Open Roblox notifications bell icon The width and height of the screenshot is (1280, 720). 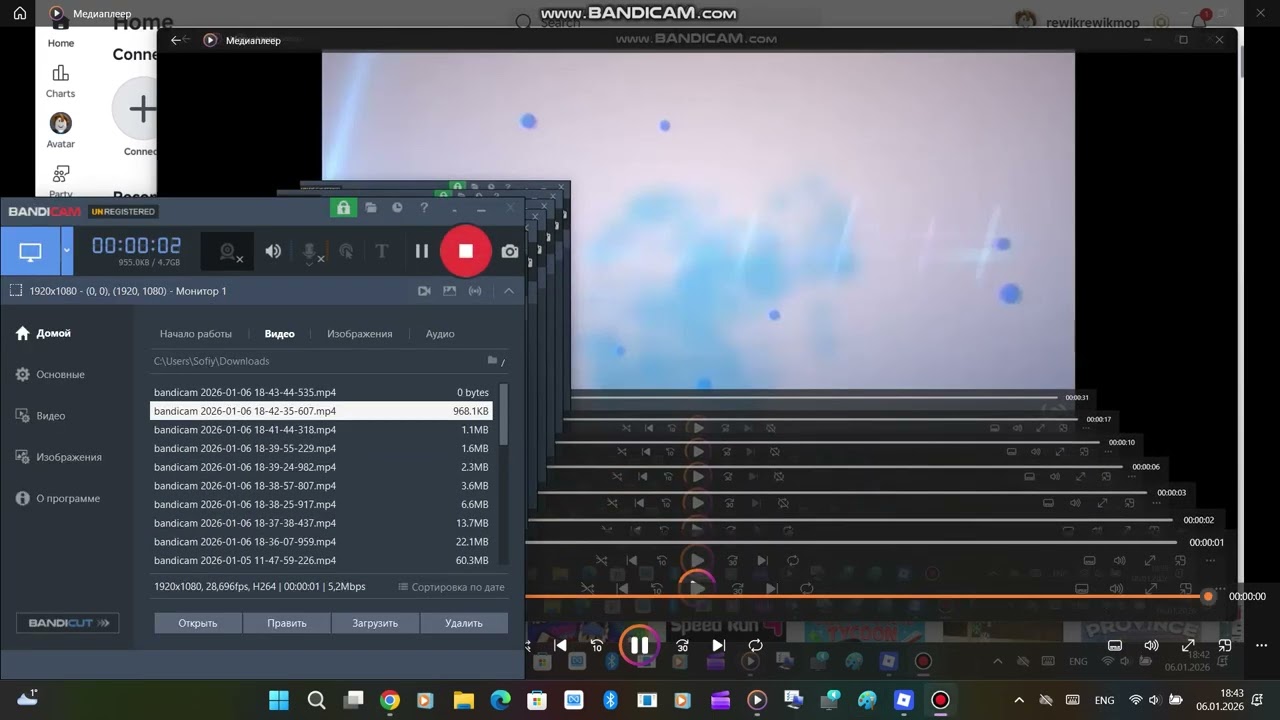1199,22
